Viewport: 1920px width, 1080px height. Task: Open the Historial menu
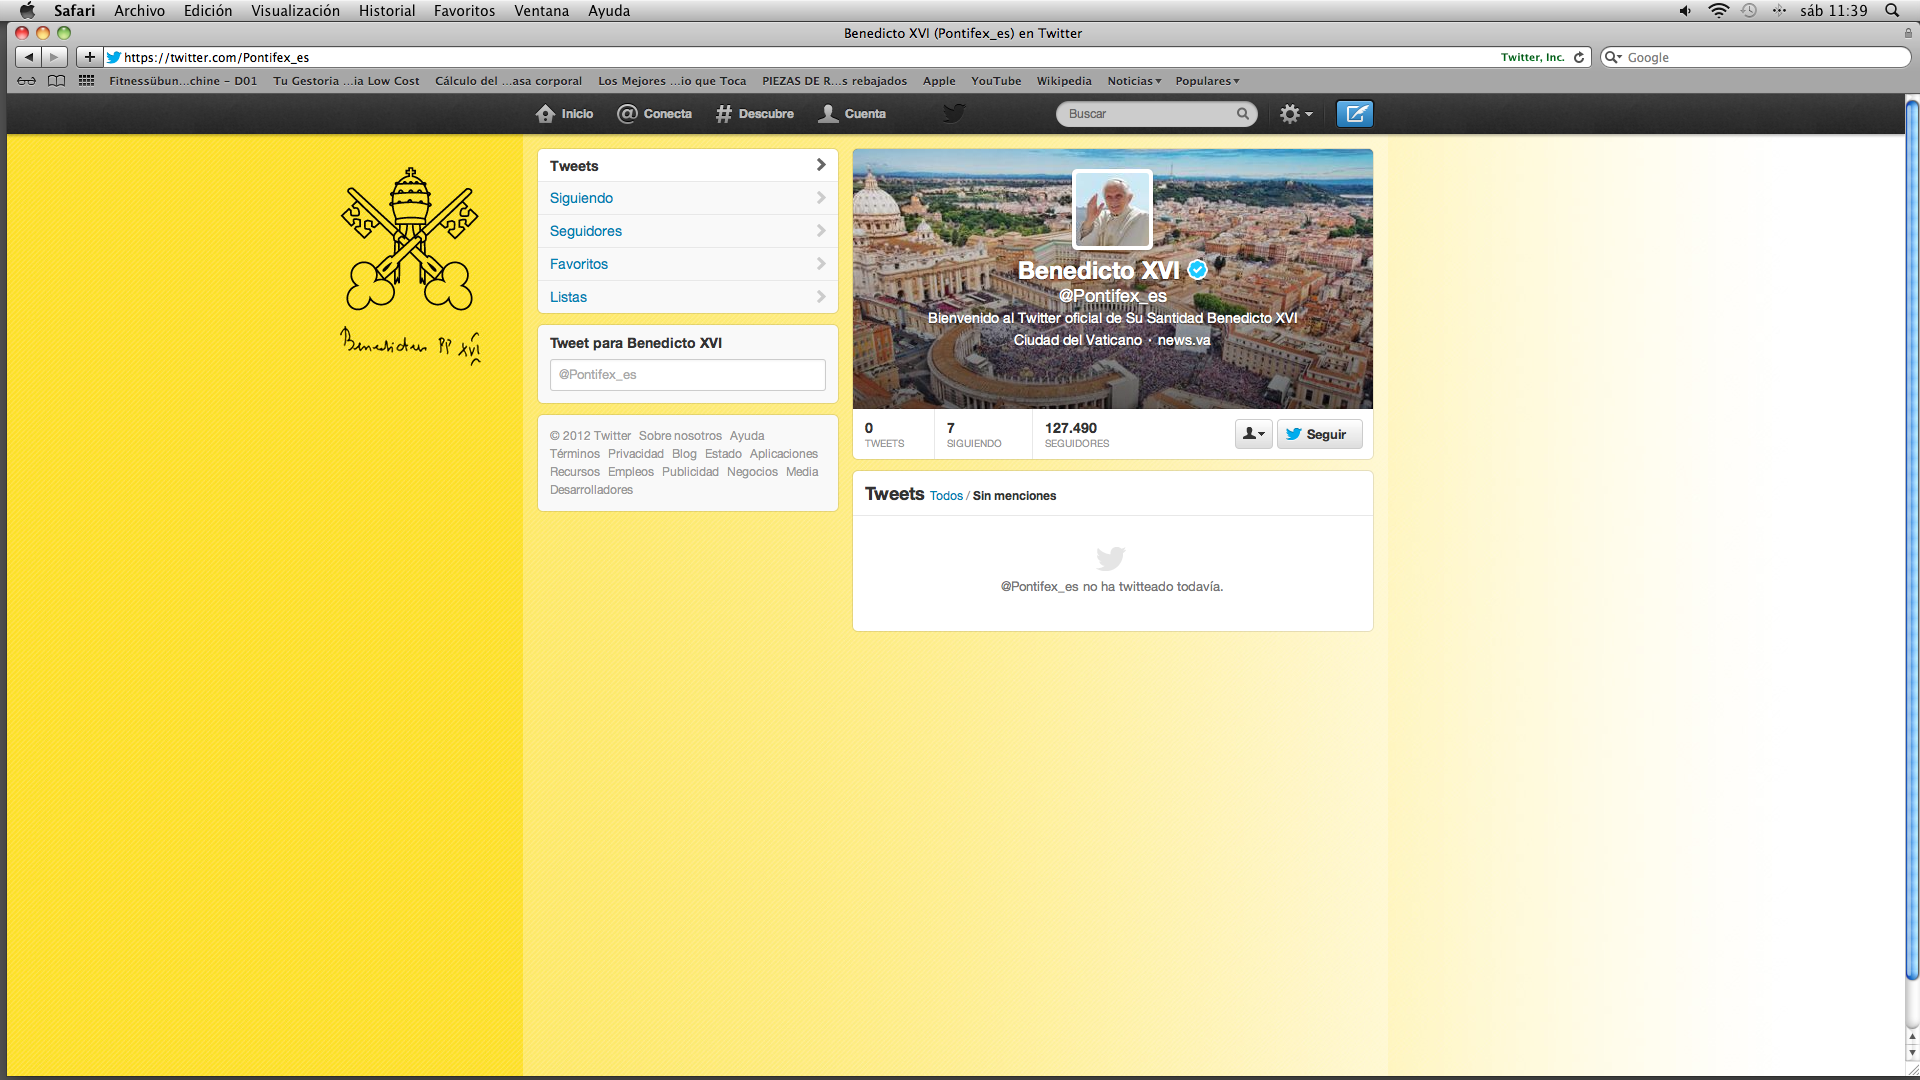387,10
